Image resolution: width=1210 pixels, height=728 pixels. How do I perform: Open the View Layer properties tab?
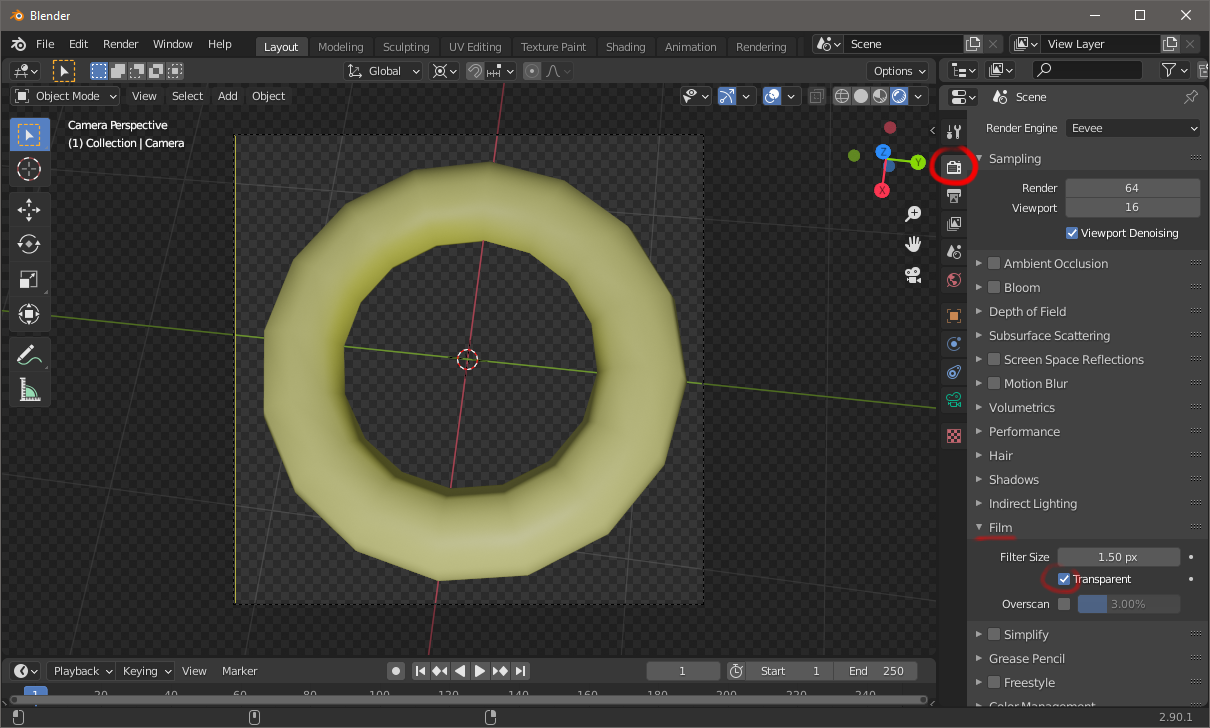954,224
